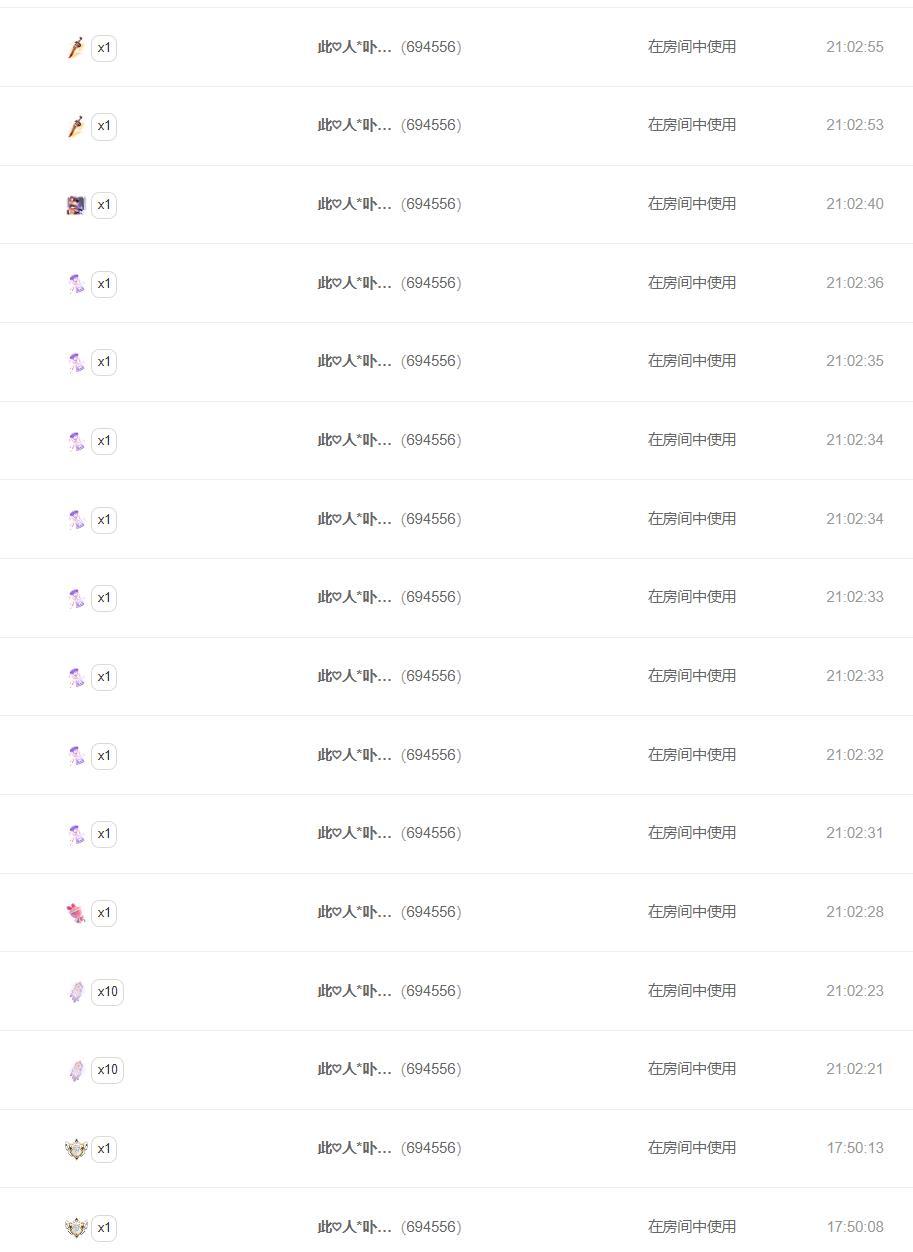
Task: Click the x10 quantity badge at 21:02:21
Action: pyautogui.click(x=107, y=1070)
